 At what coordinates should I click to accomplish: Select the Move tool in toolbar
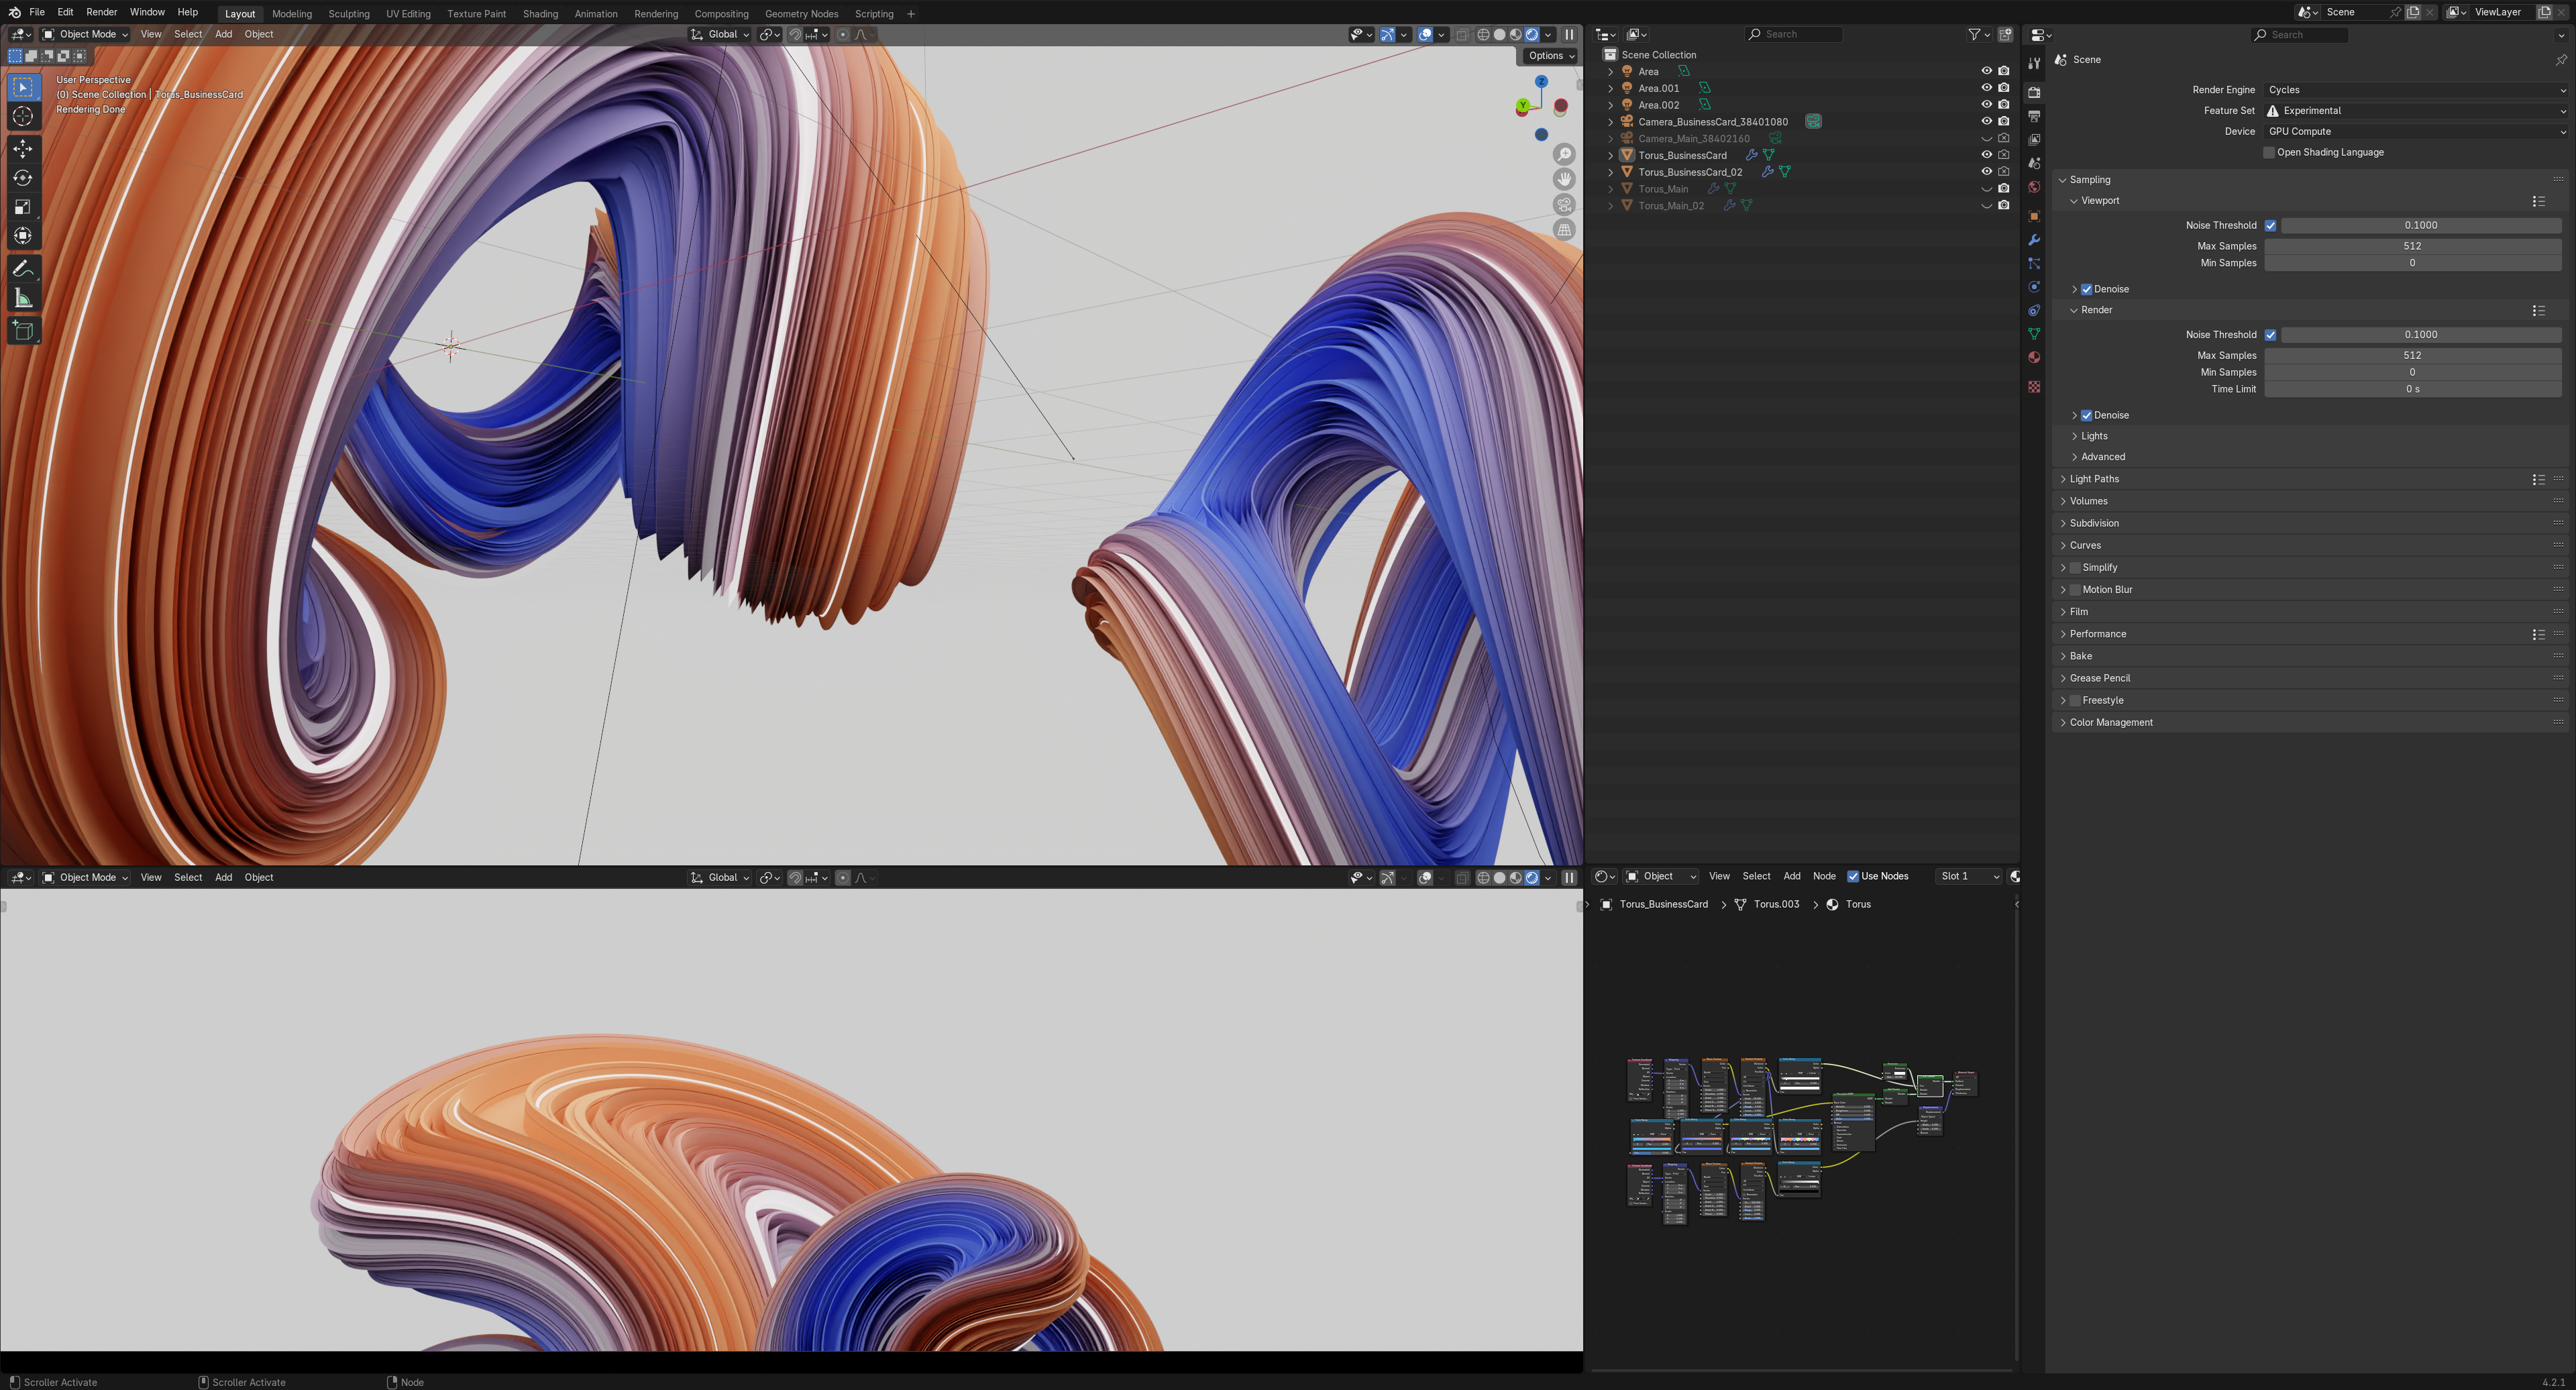(x=23, y=149)
